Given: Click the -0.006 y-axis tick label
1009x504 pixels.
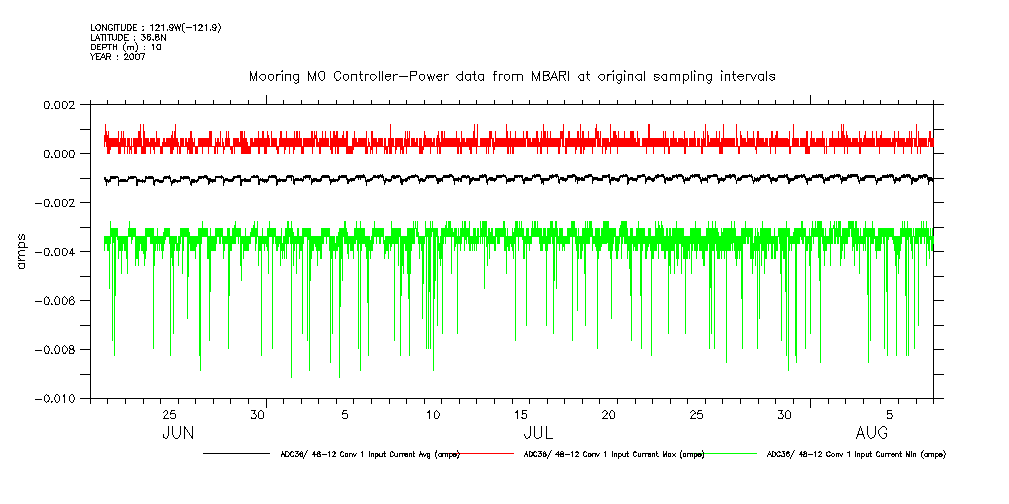Looking at the screenshot, I should (x=56, y=301).
